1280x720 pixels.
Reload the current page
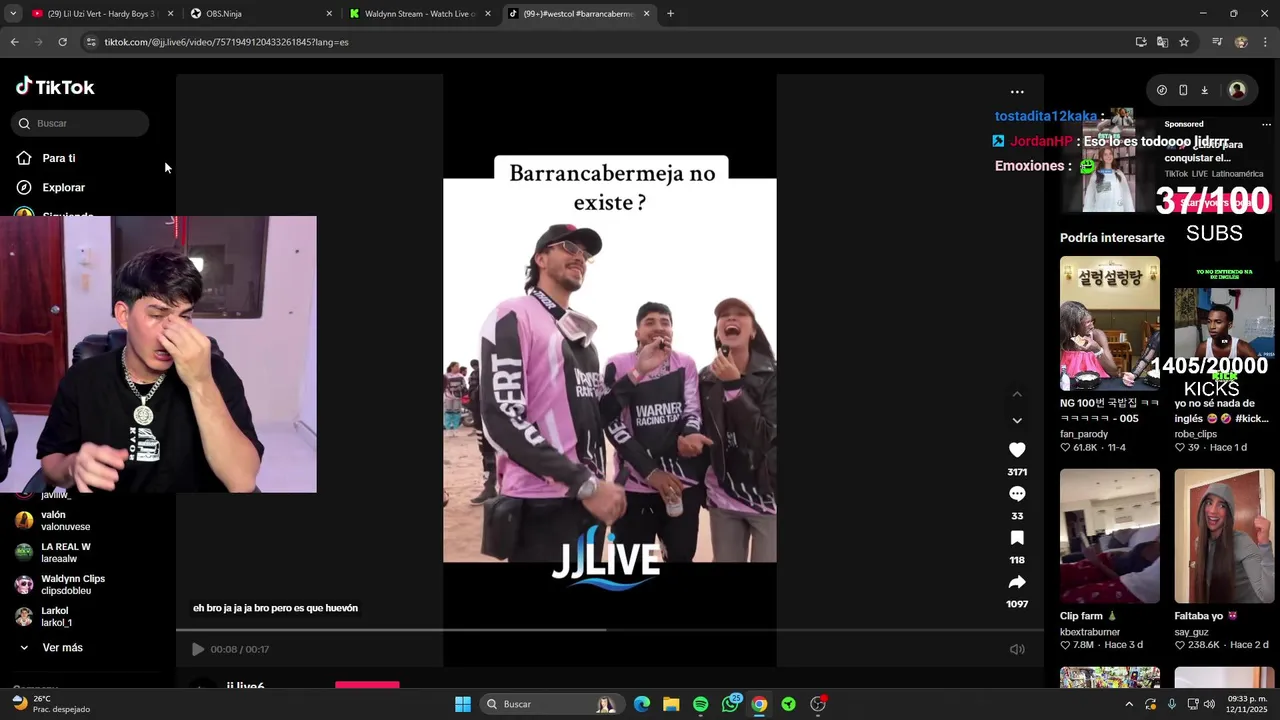[x=62, y=42]
